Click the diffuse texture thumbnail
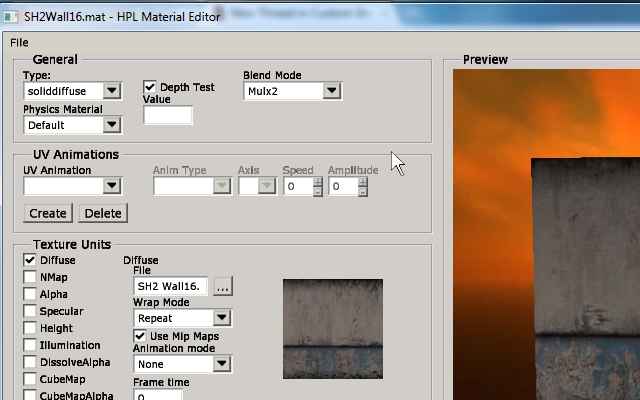Viewport: 640px width, 400px height. click(x=333, y=329)
